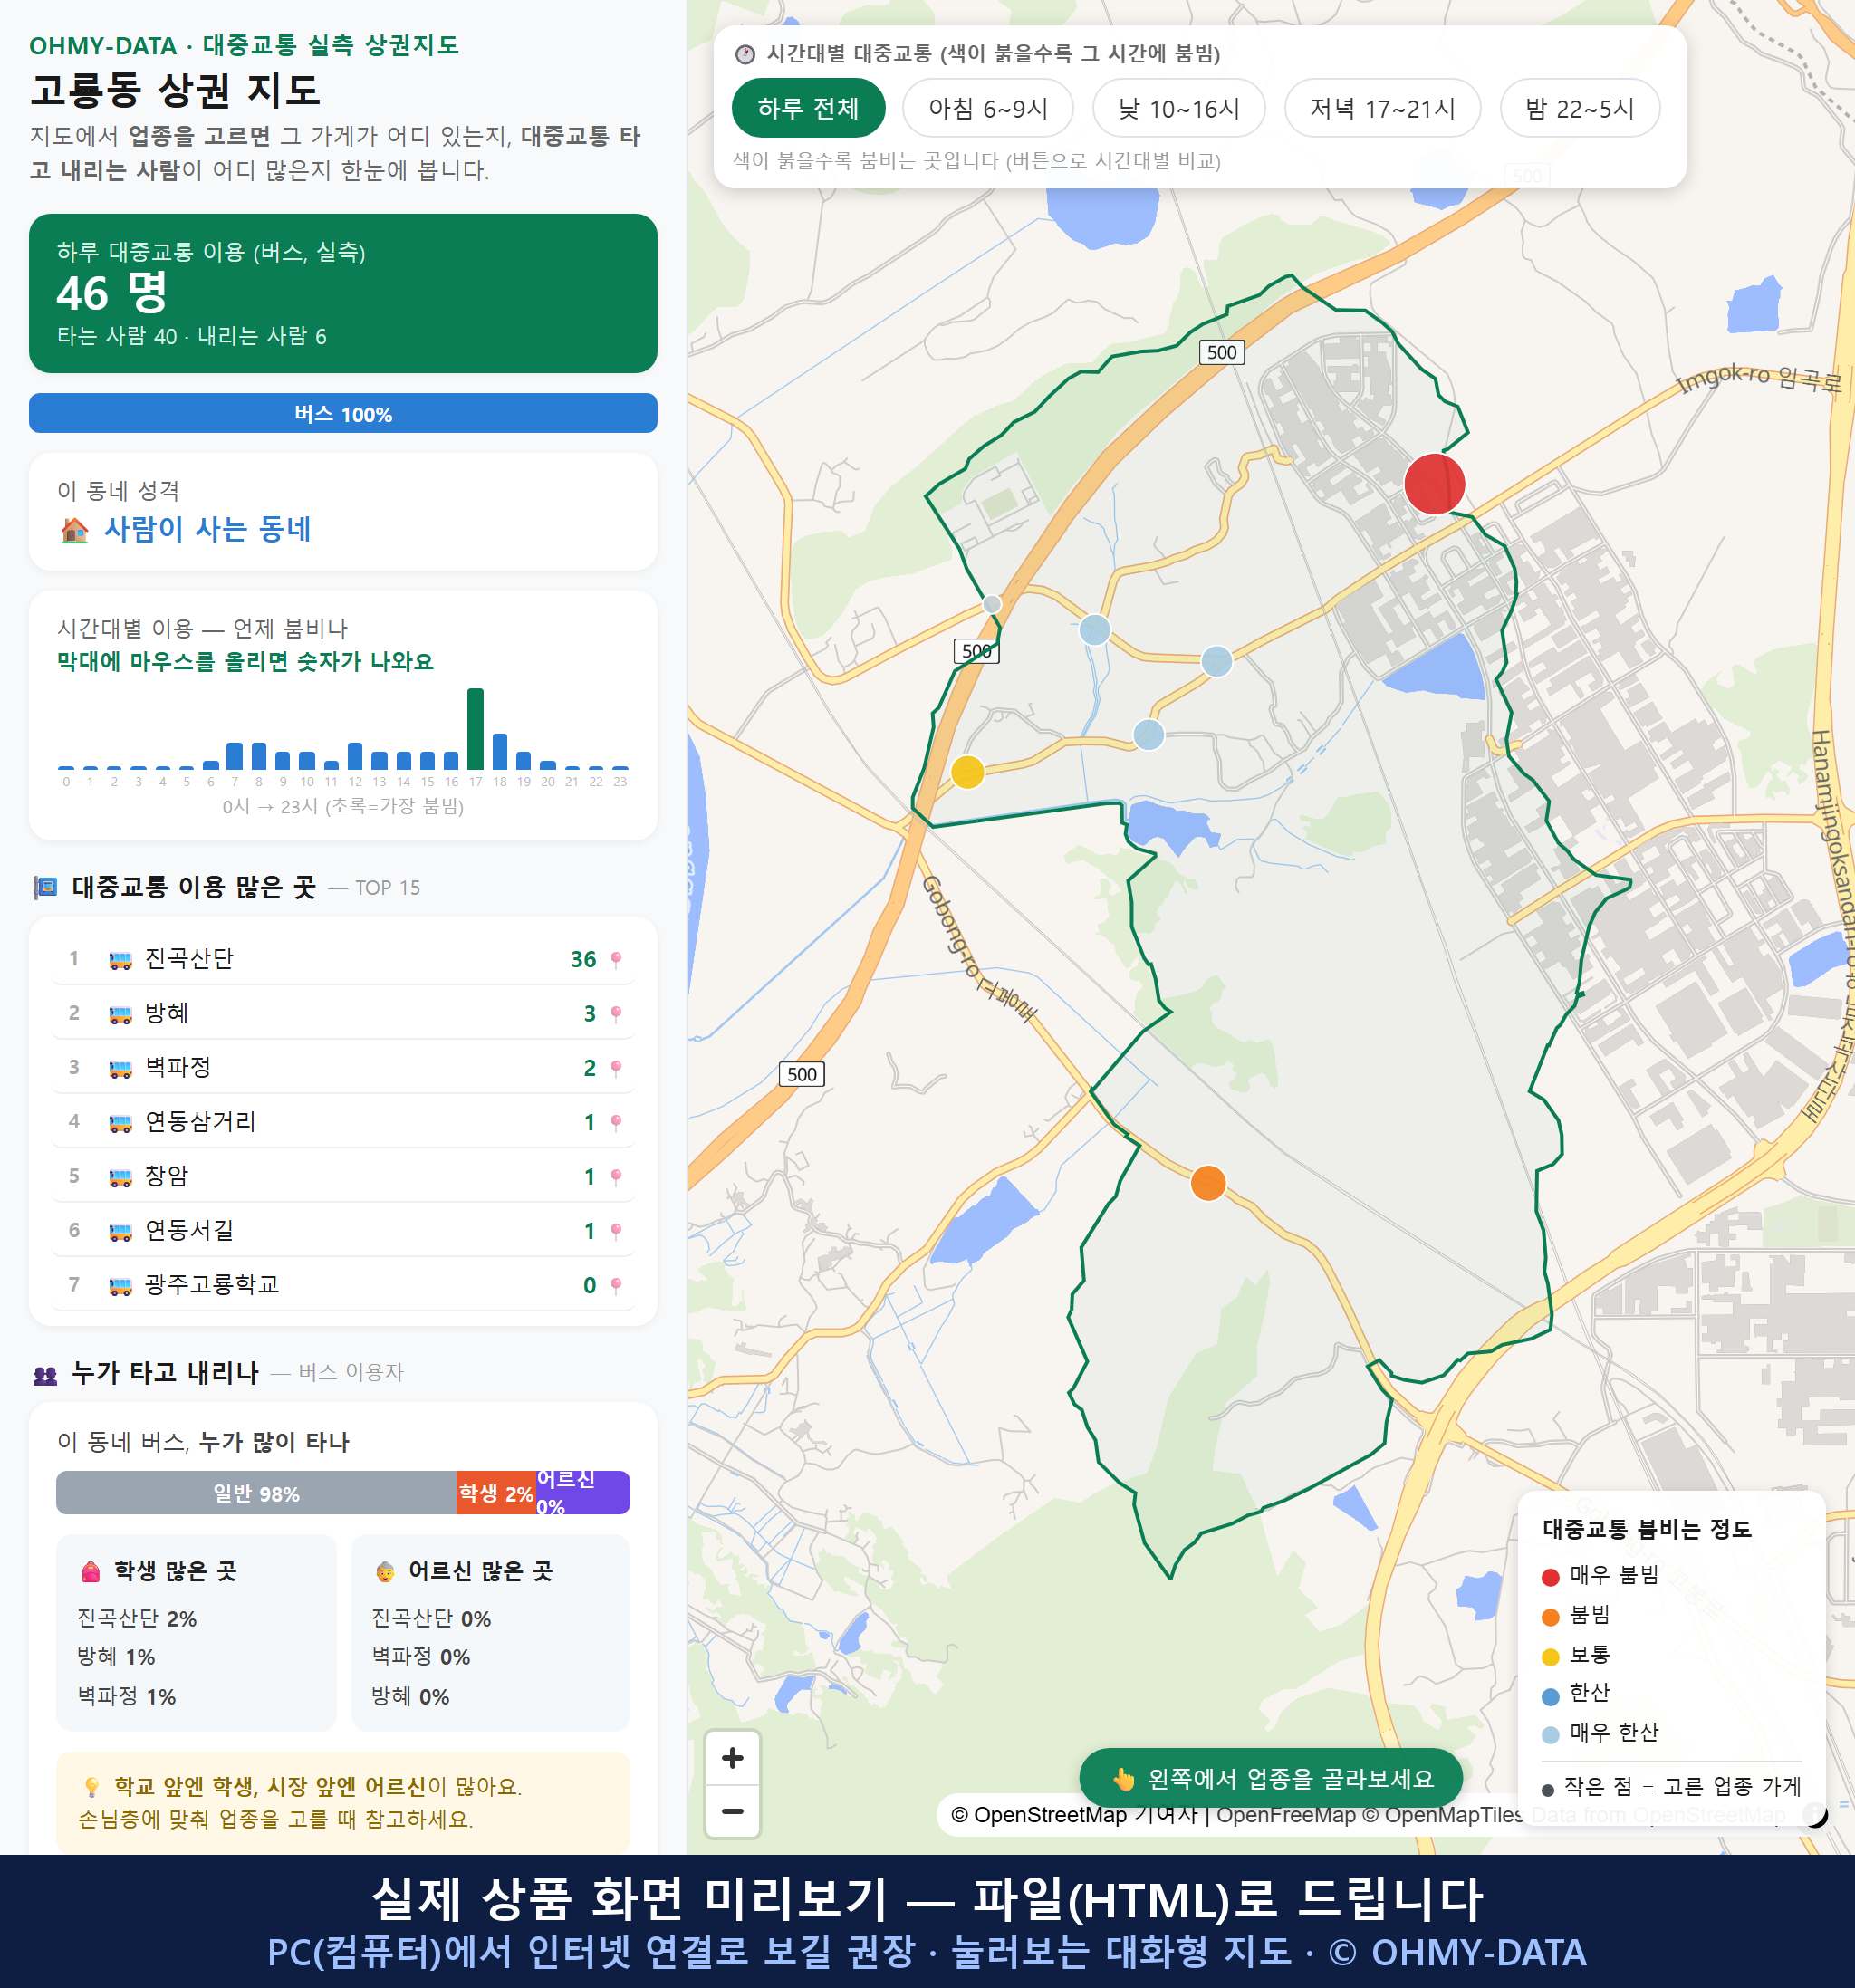Click the 하루 대중교통 이용 46 명 card
The image size is (1855, 1988).
point(343,293)
